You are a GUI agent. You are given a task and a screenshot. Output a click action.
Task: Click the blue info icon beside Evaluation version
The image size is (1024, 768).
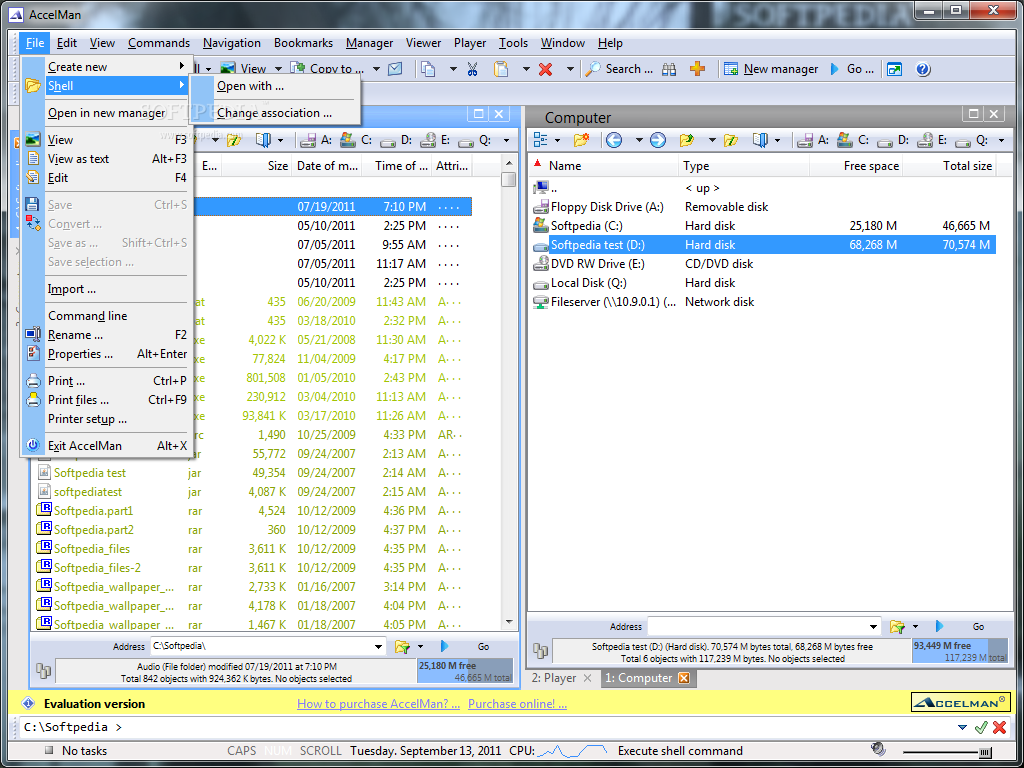pyautogui.click(x=28, y=703)
